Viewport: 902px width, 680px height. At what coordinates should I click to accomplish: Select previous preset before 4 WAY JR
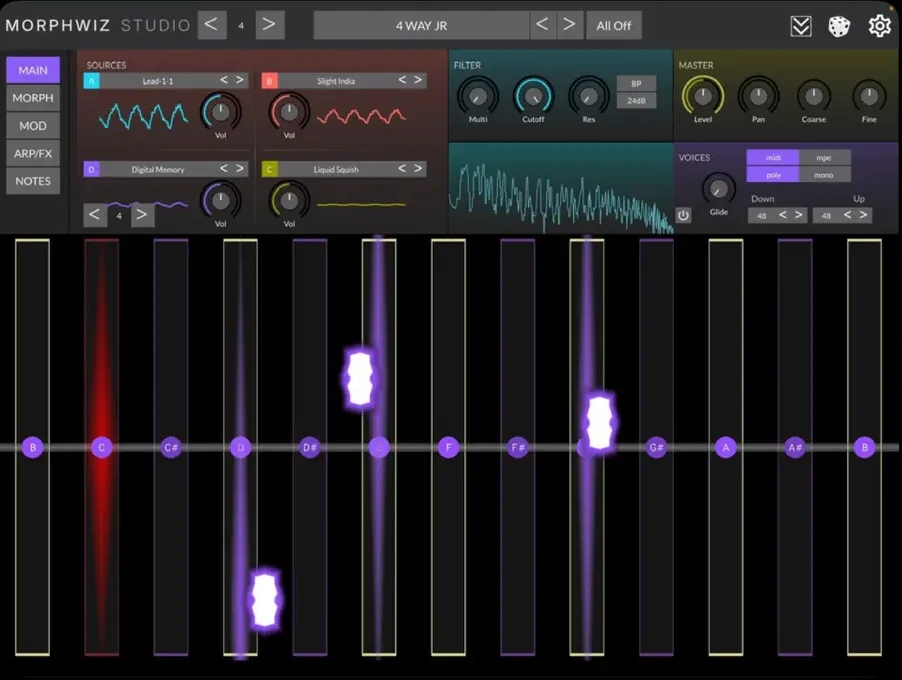pyautogui.click(x=542, y=25)
